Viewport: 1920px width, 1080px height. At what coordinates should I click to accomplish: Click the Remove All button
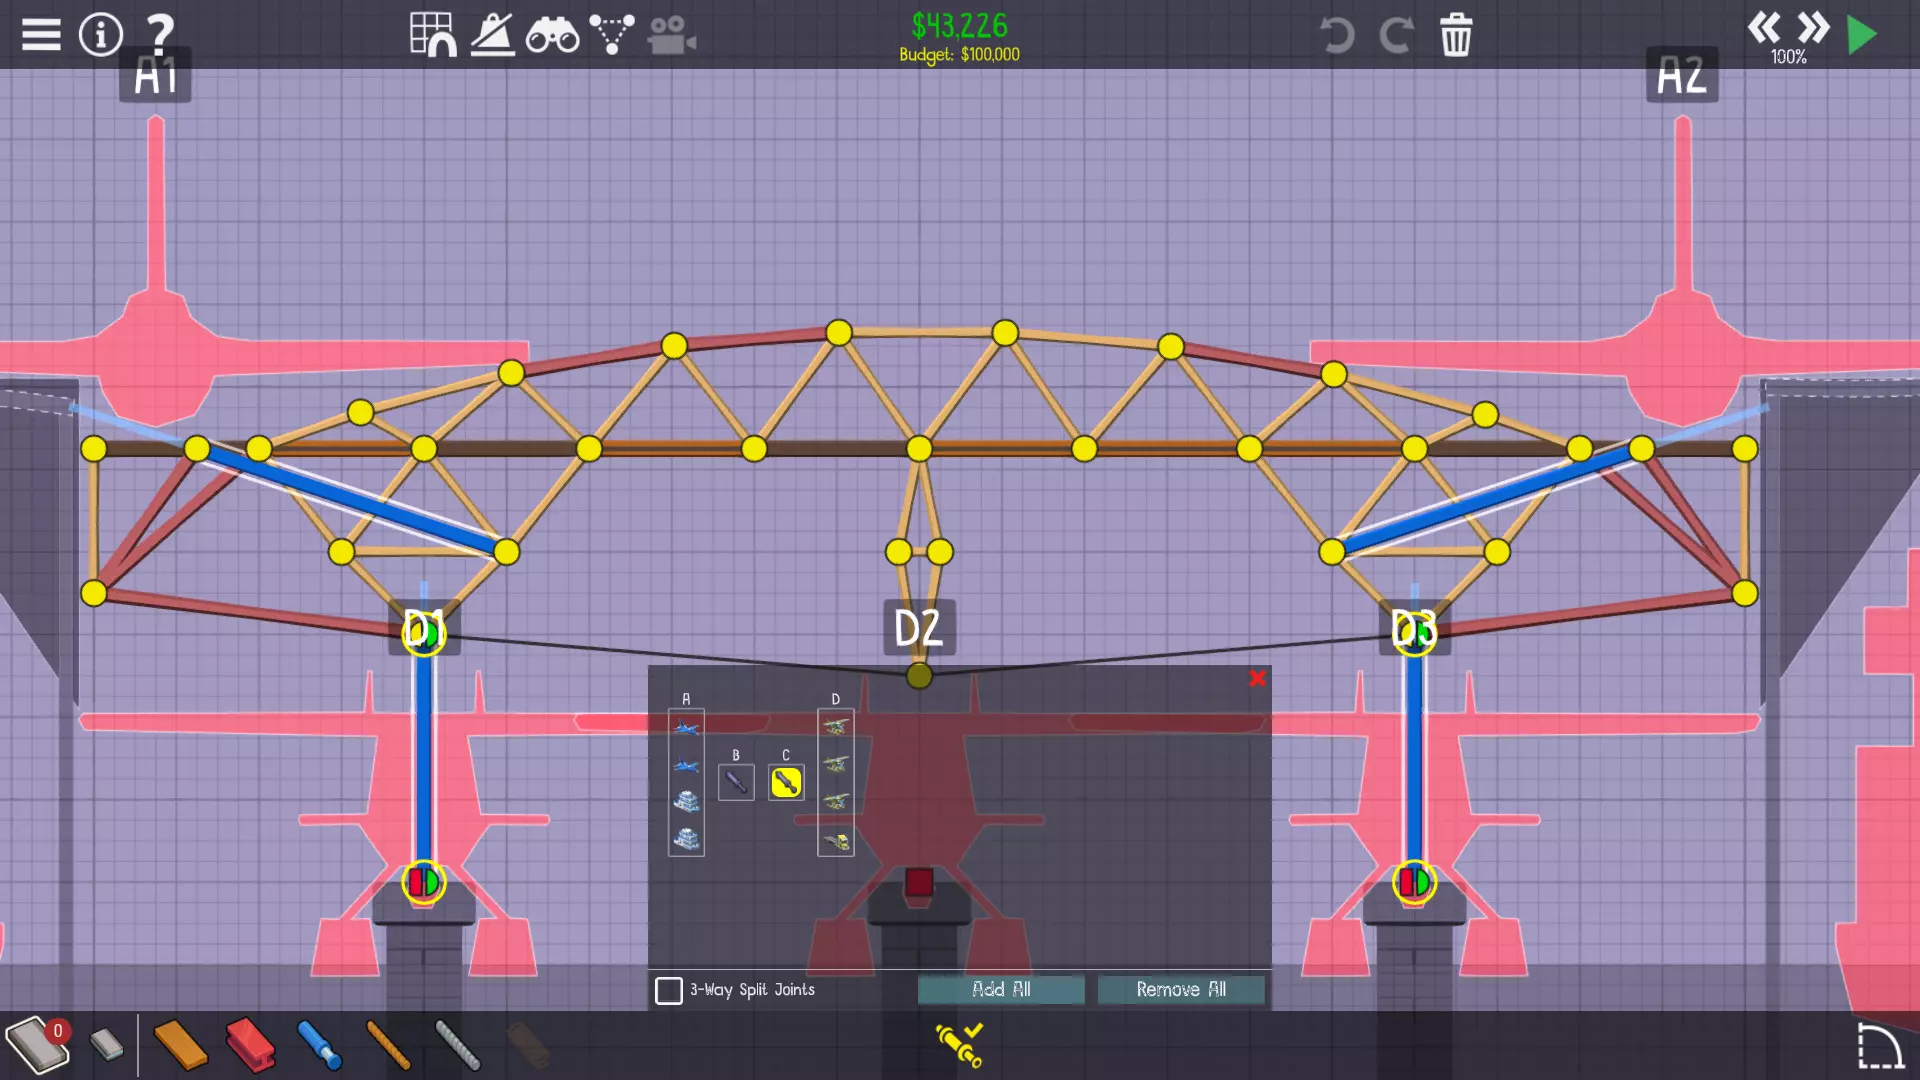click(x=1181, y=989)
